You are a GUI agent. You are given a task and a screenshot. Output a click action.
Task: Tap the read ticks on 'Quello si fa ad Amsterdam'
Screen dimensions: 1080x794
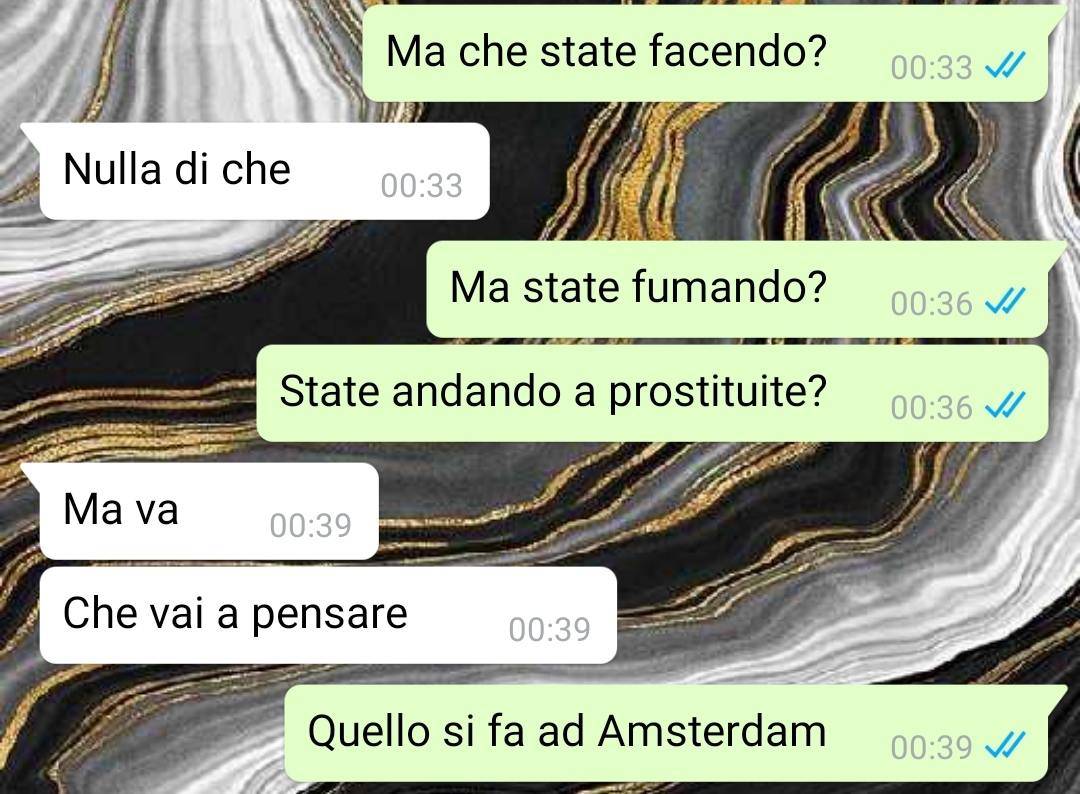[1005, 745]
